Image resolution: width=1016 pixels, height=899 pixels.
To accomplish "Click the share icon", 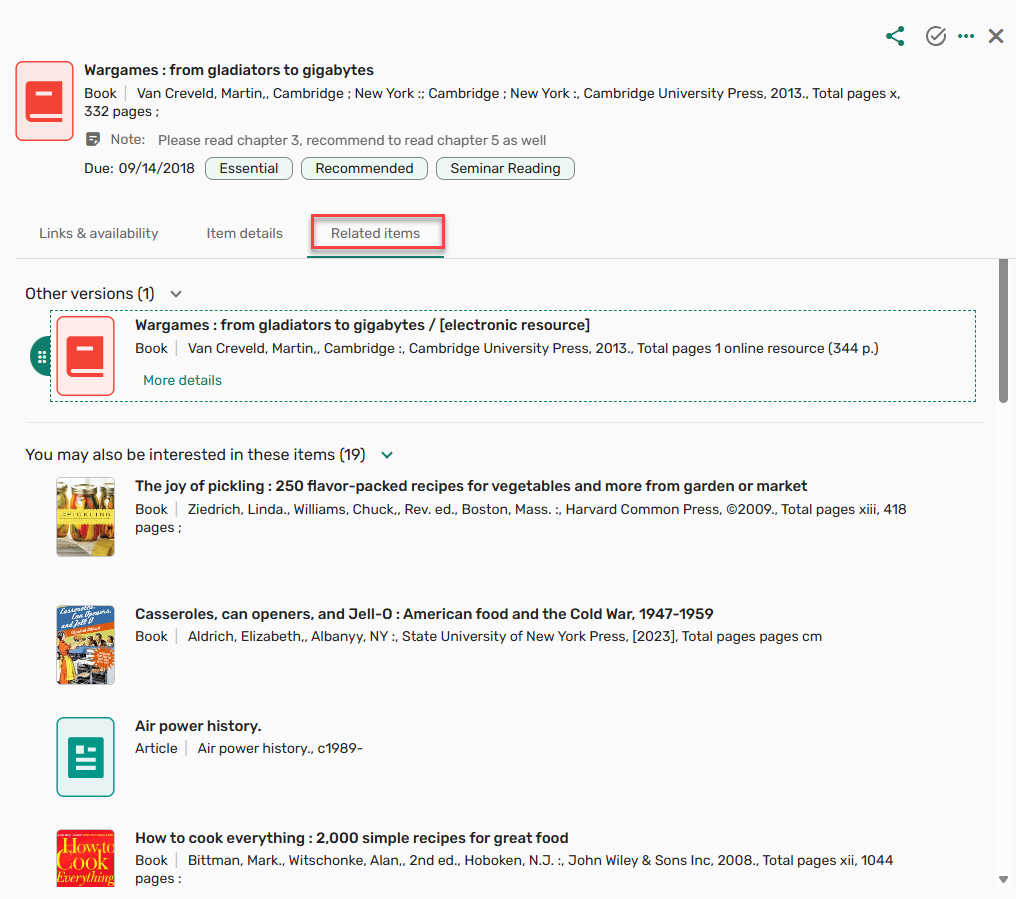I will point(895,36).
